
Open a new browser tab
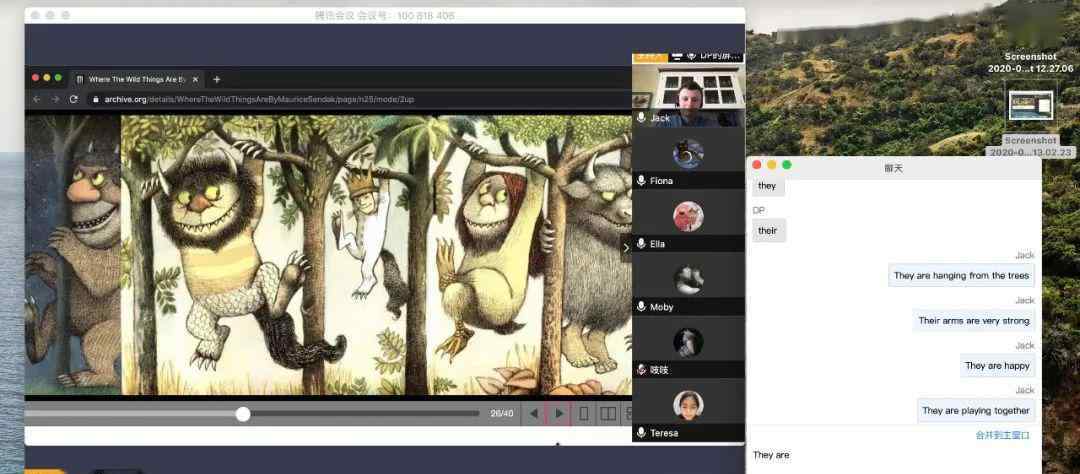click(x=216, y=79)
